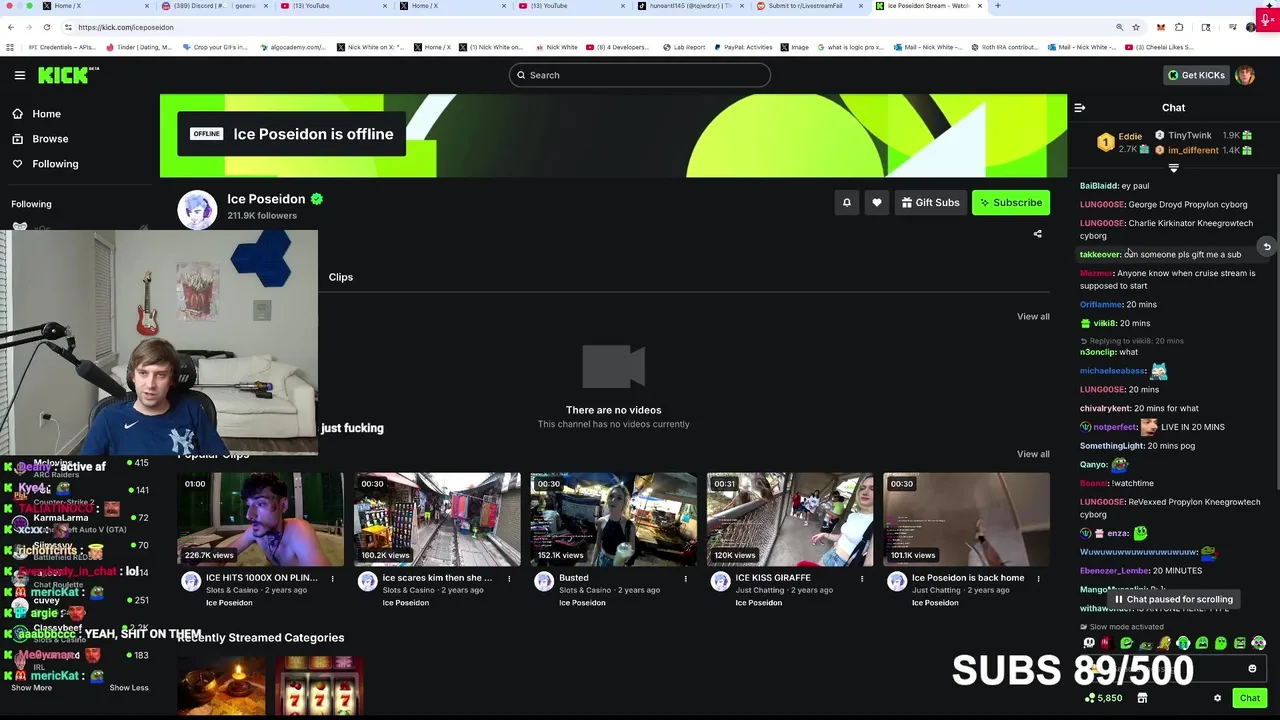Click the address bar URL
This screenshot has width=1280, height=720.
125,27
